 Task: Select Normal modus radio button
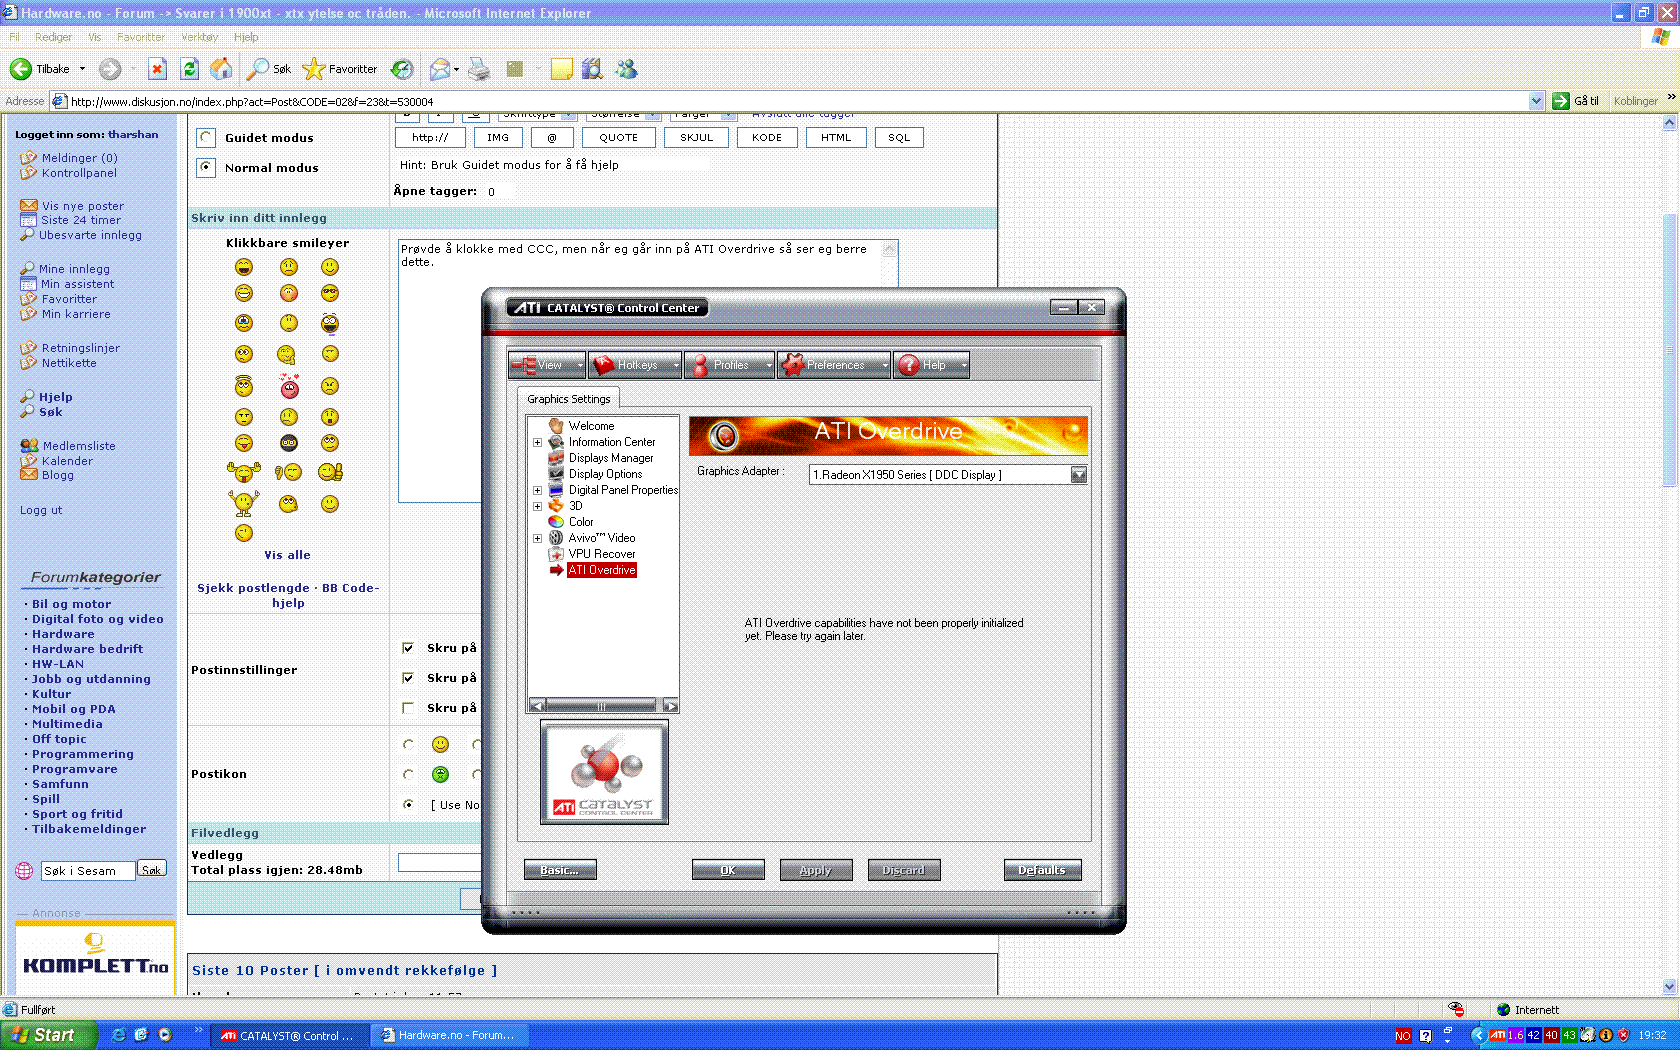point(206,167)
